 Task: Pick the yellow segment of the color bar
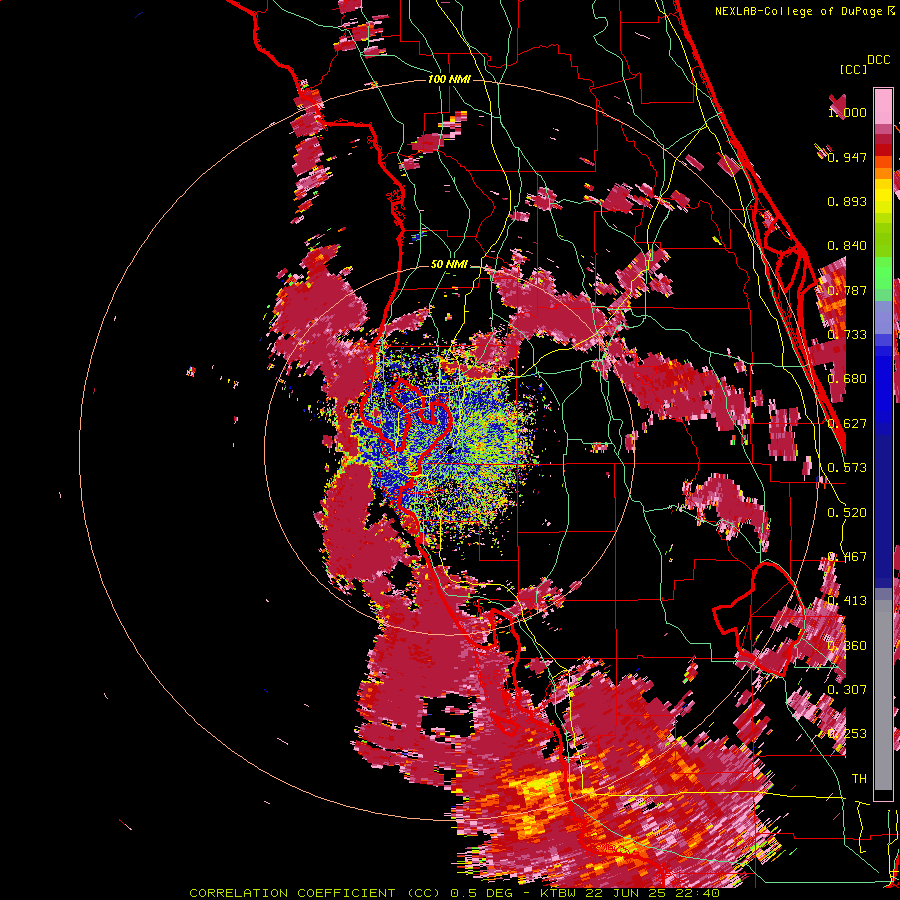coord(883,197)
